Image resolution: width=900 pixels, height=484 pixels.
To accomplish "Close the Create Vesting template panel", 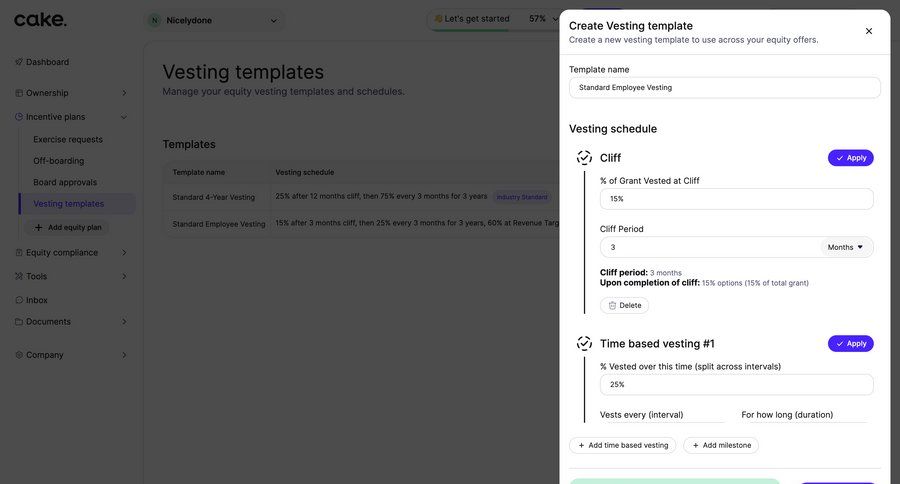I will [868, 31].
